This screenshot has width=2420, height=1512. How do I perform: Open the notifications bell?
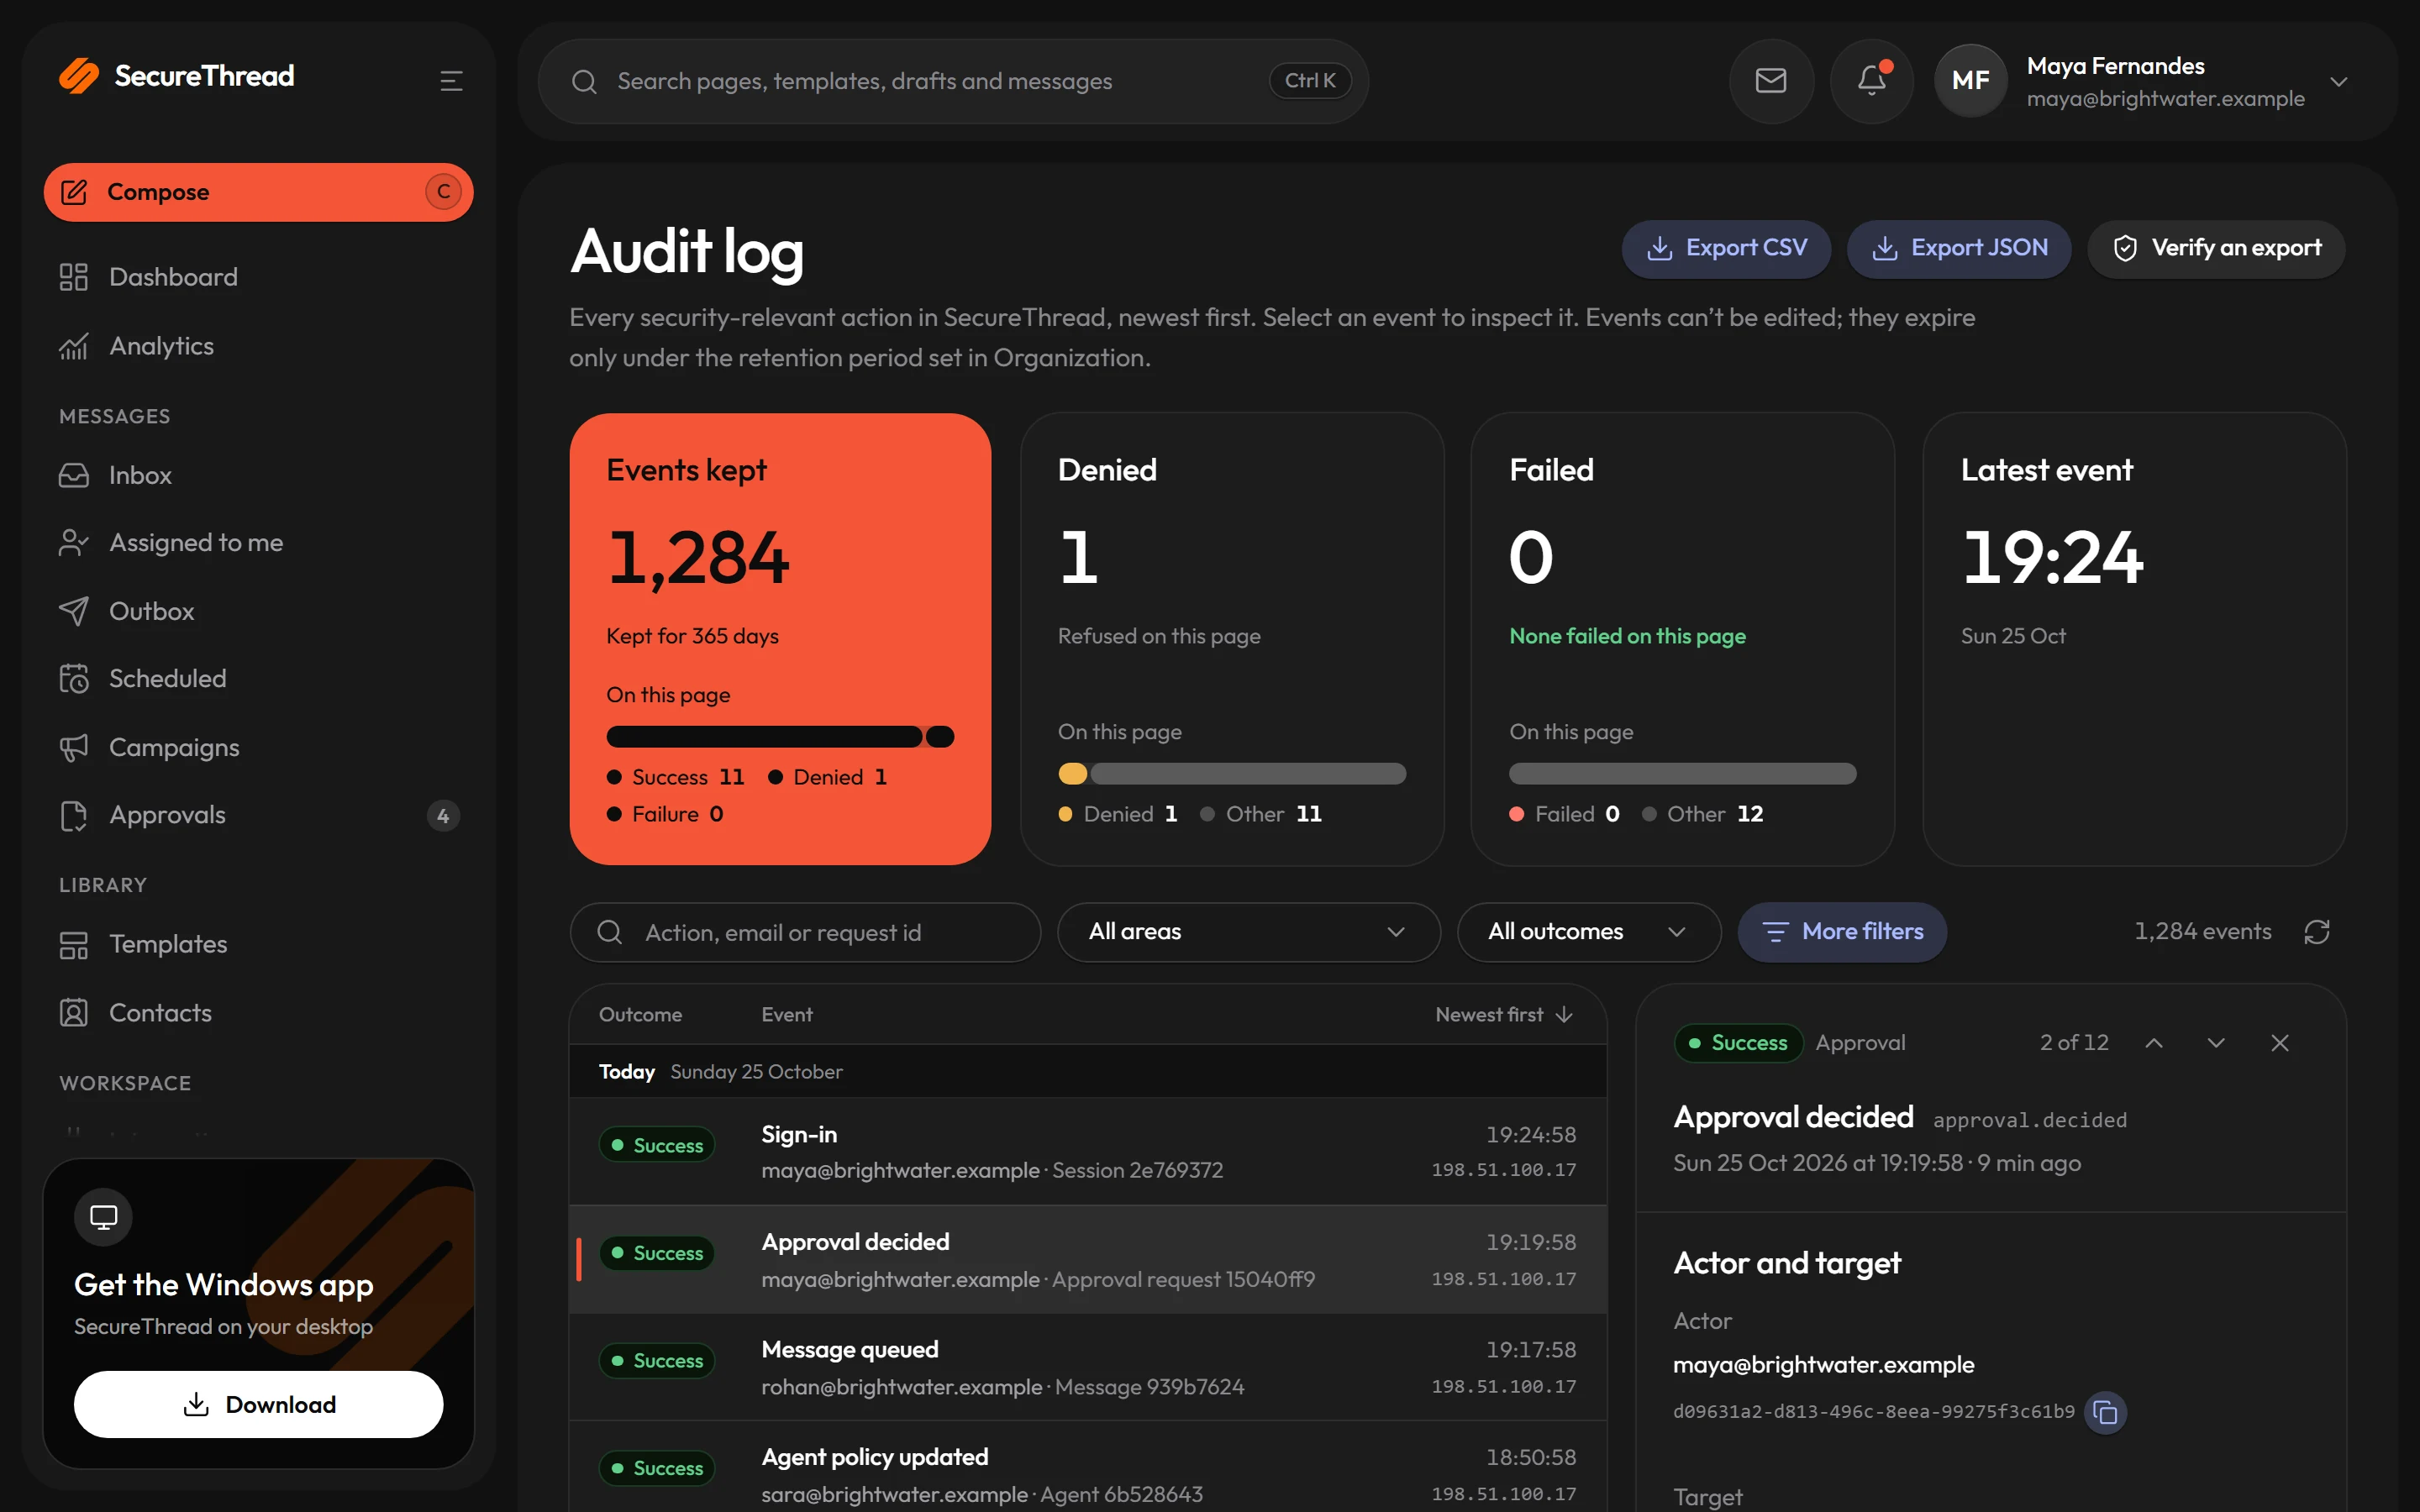(x=1871, y=81)
